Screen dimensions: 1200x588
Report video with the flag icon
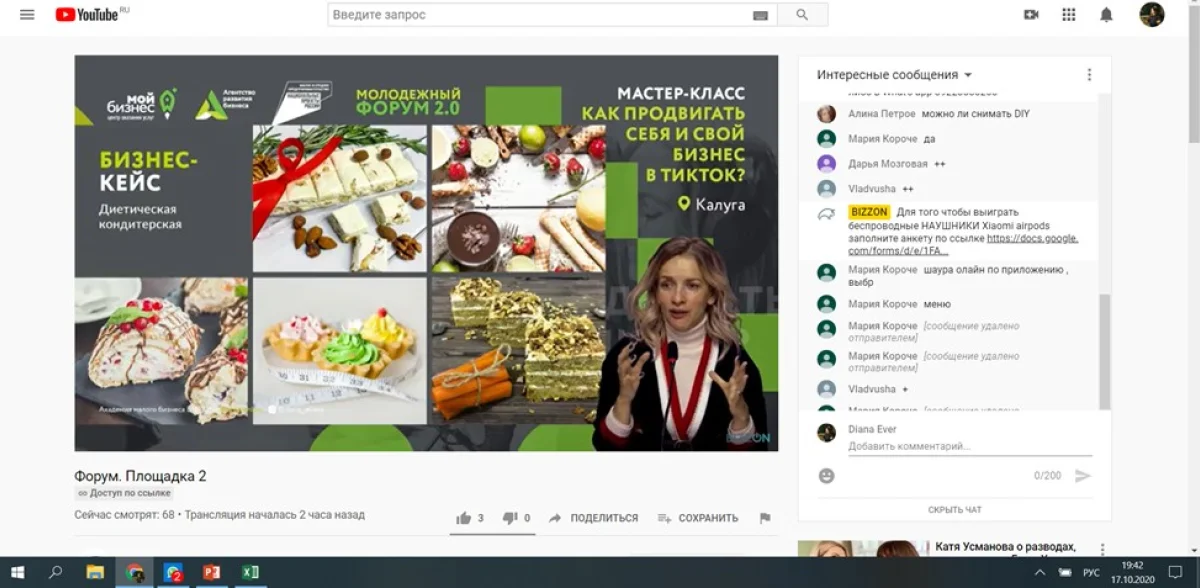765,518
